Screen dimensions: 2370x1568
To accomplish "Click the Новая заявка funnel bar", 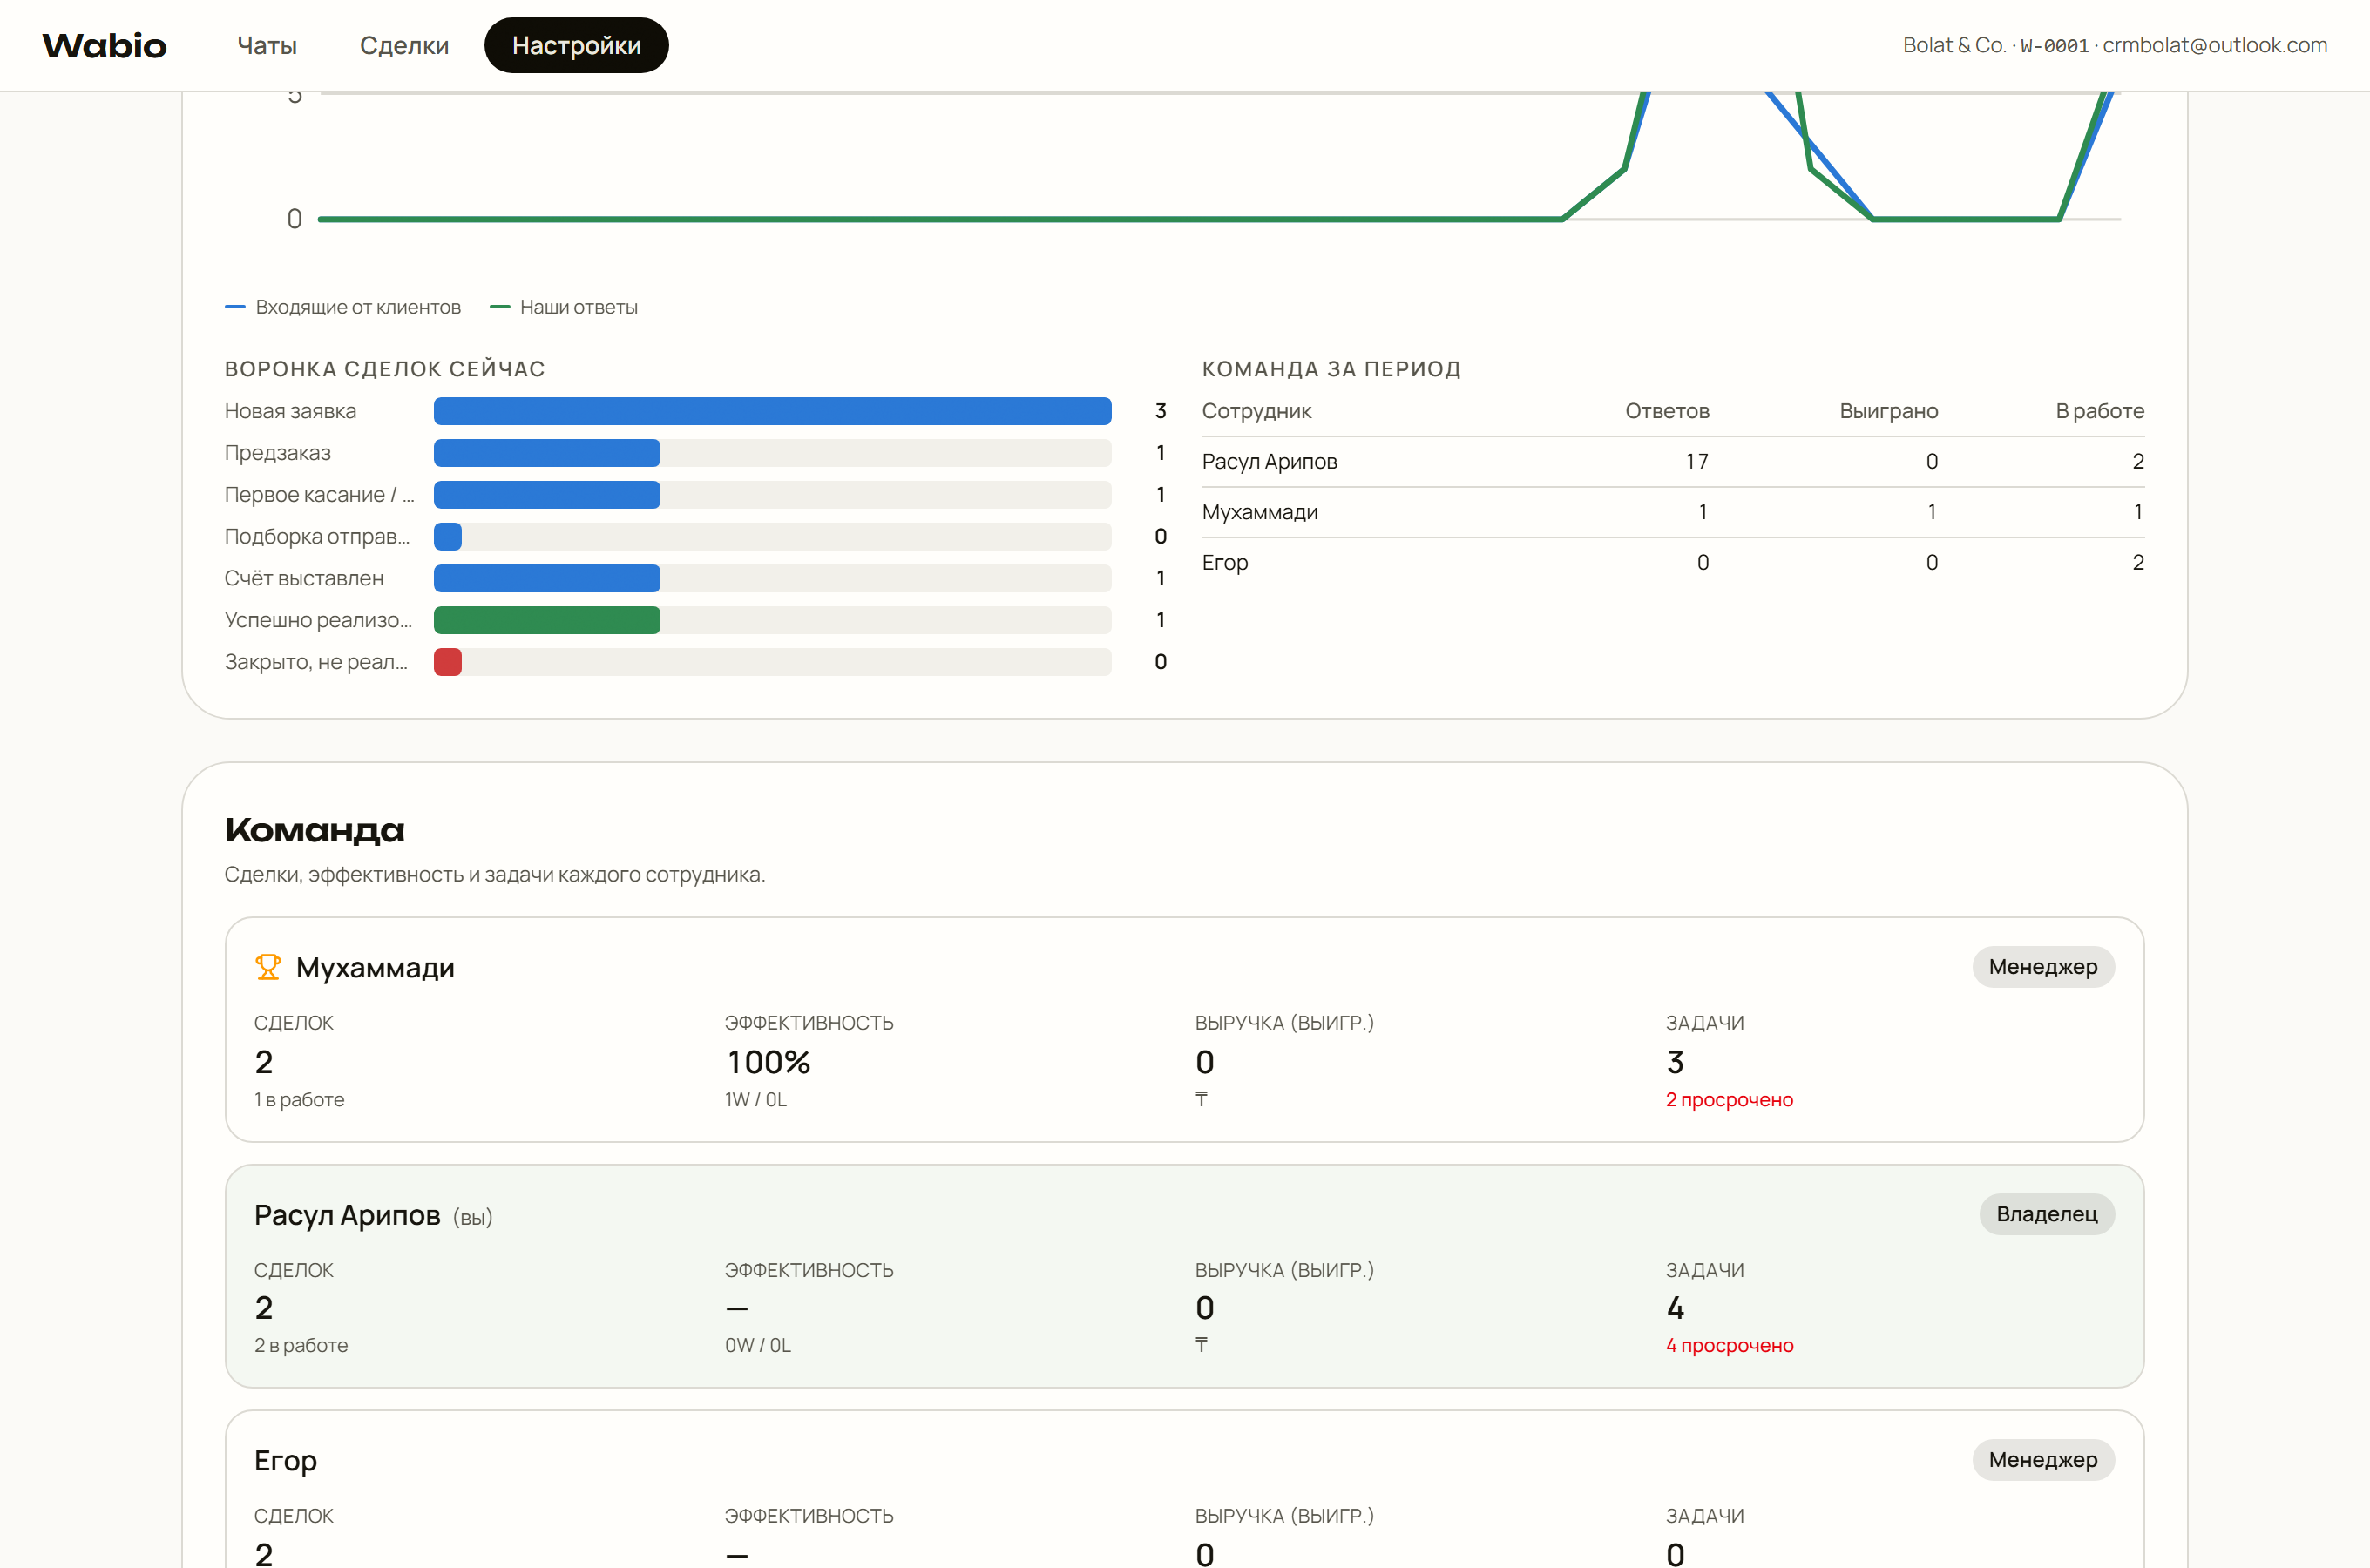I will click(x=773, y=411).
